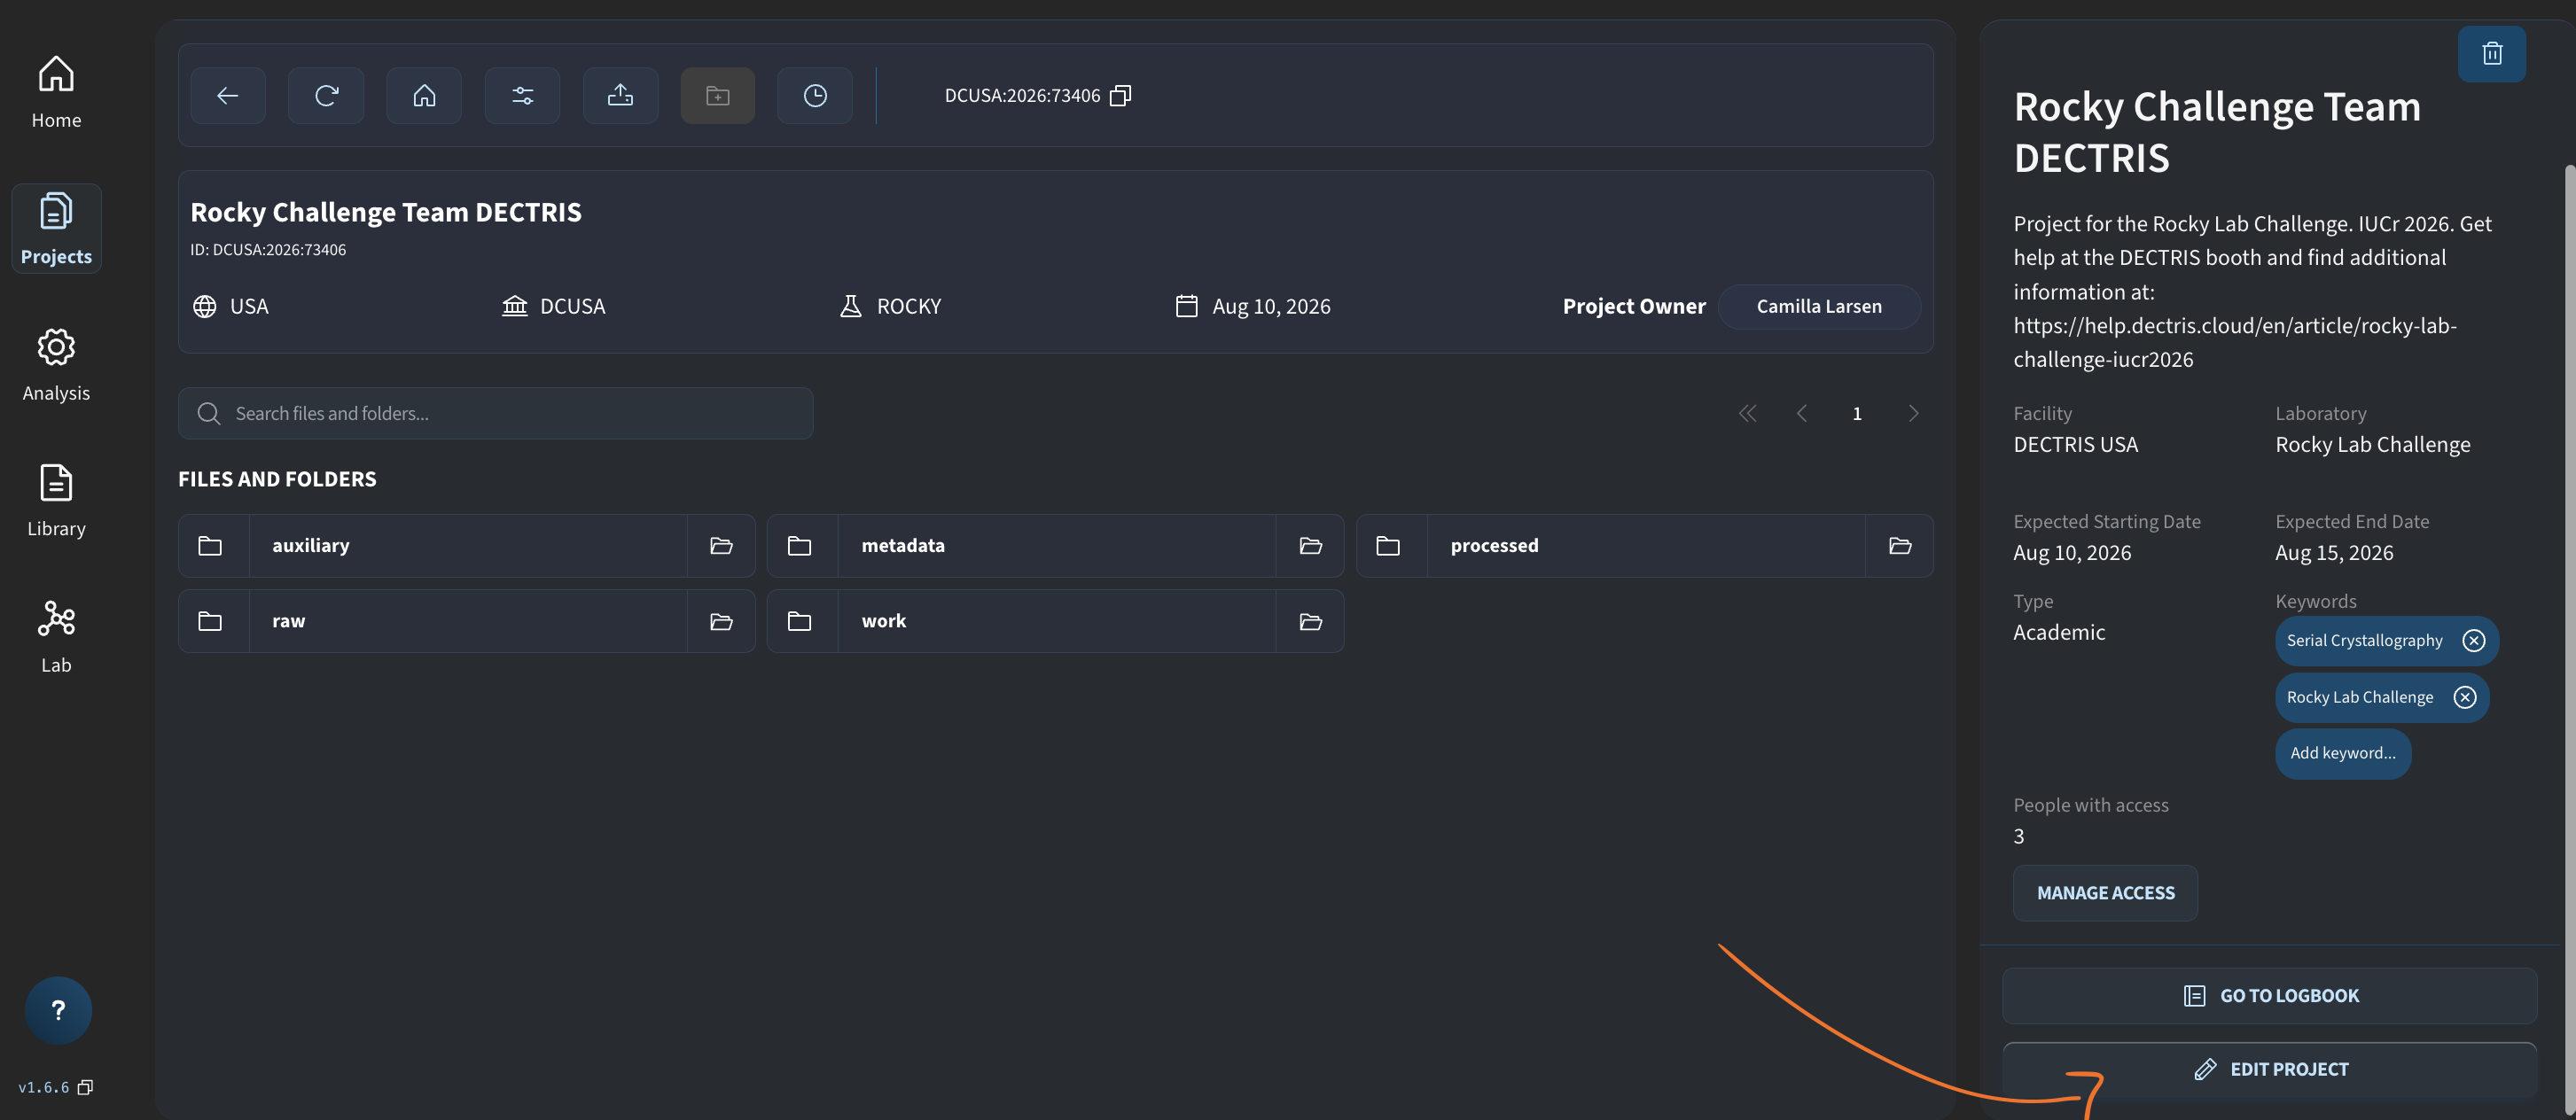
Task: Open the history clock button
Action: coord(815,96)
